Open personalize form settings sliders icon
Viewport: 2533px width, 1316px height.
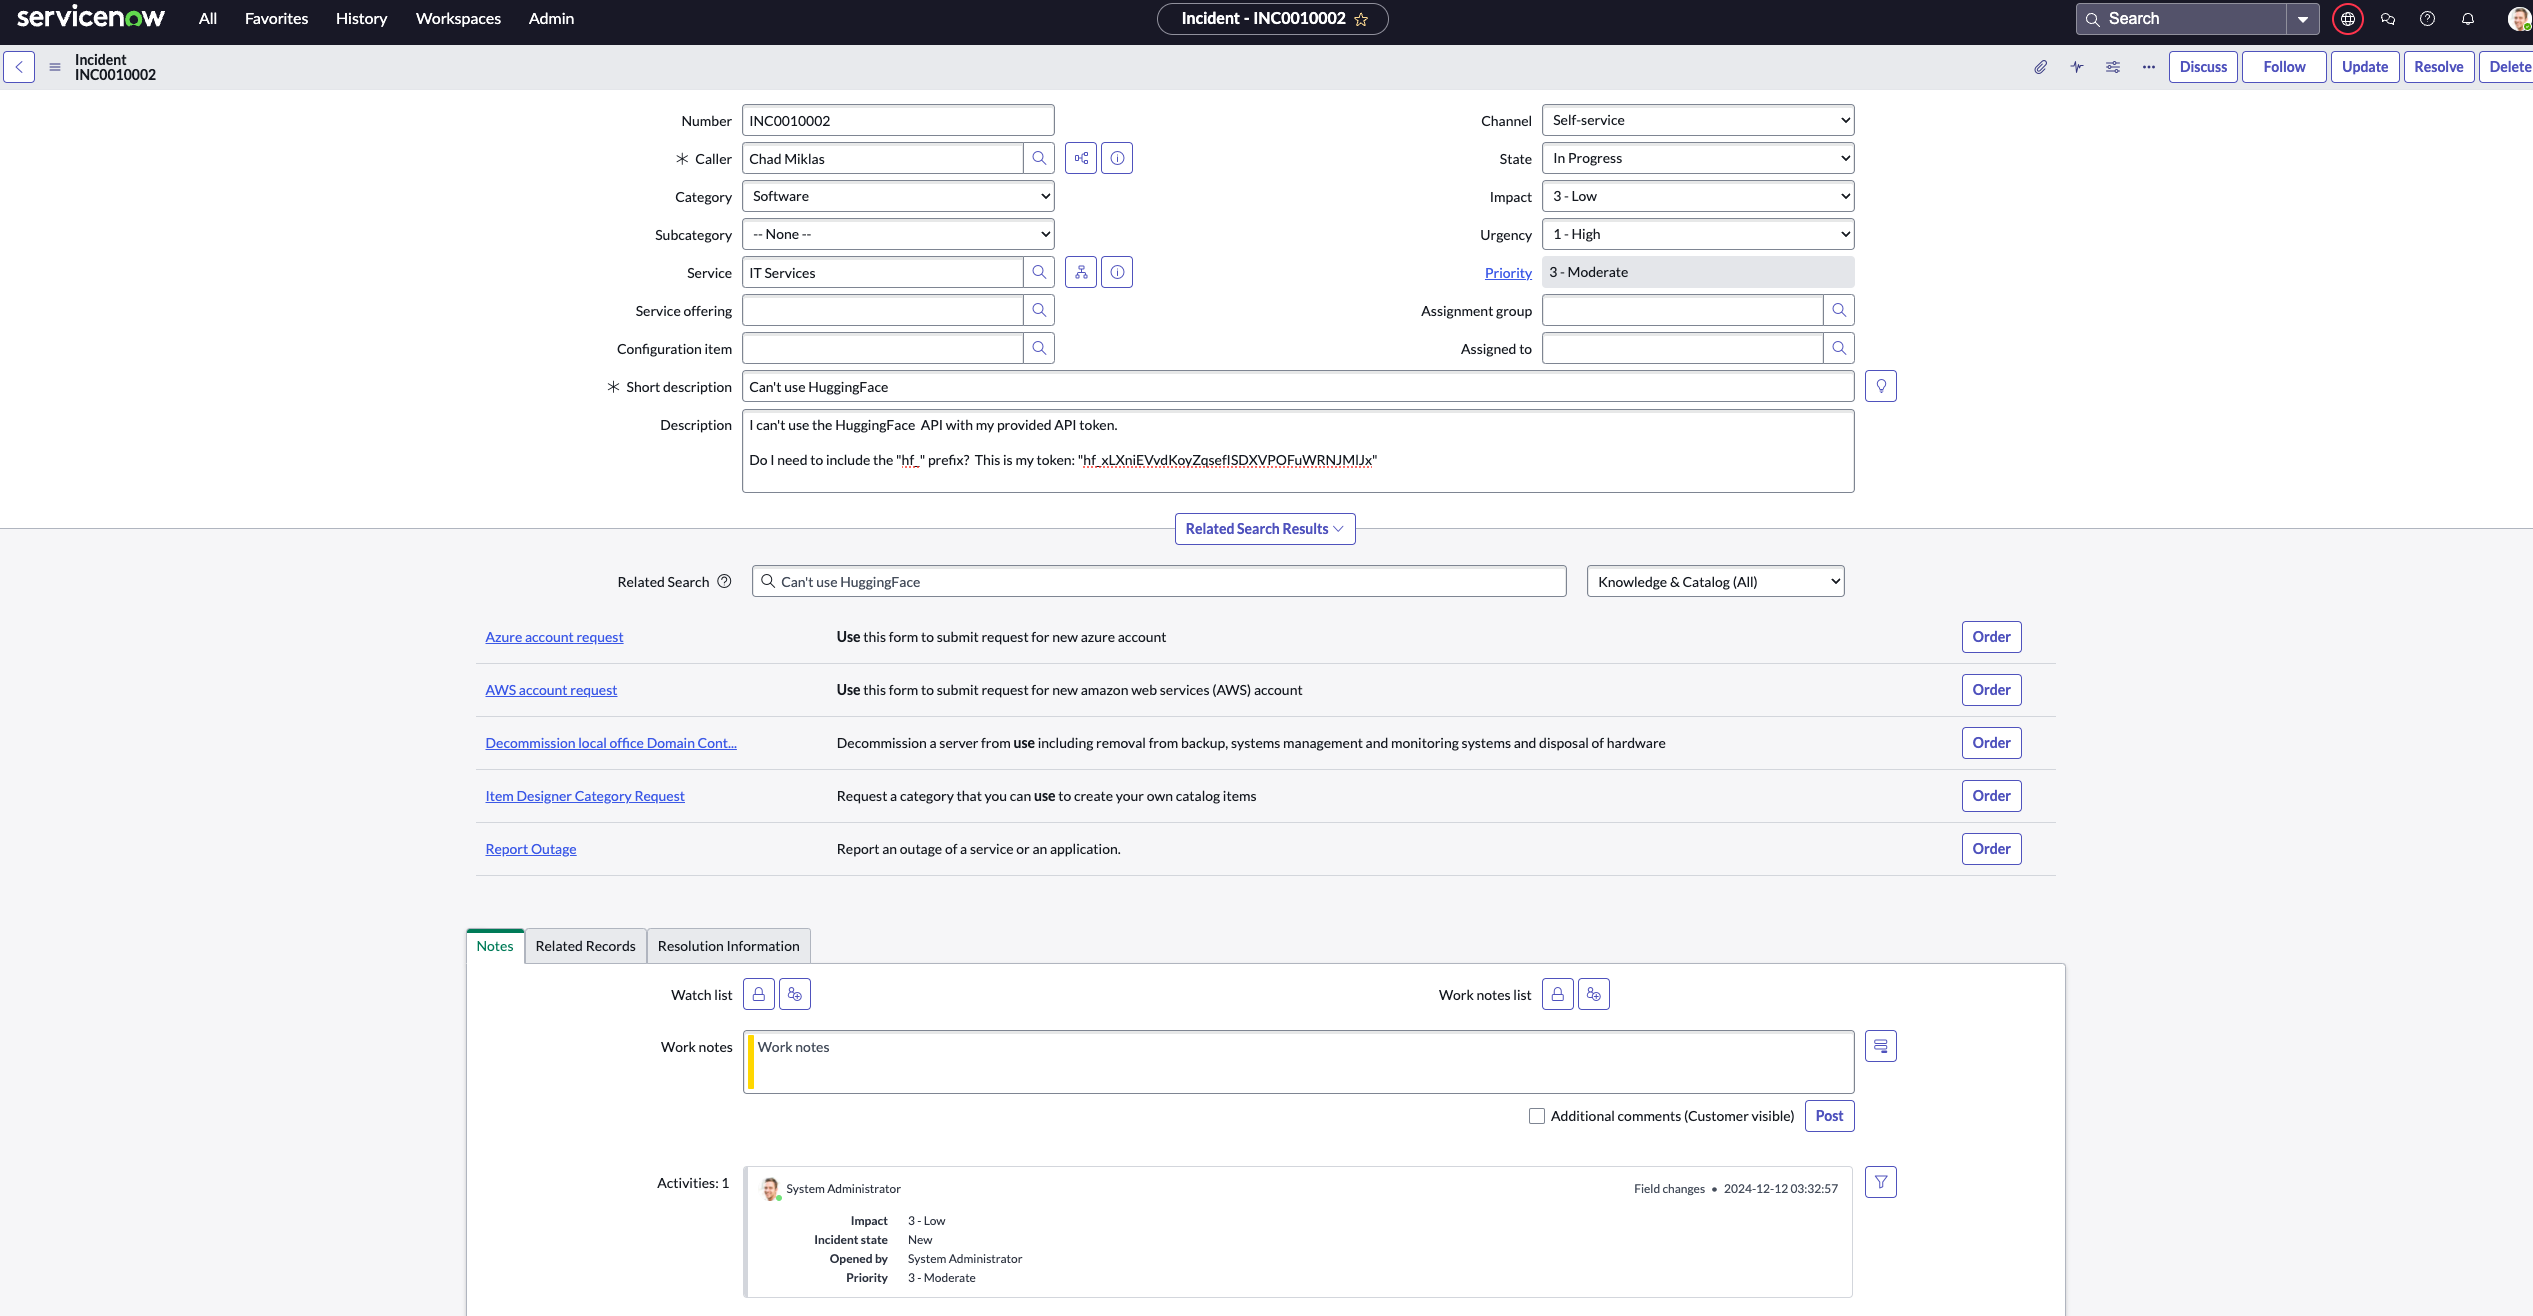tap(2113, 67)
